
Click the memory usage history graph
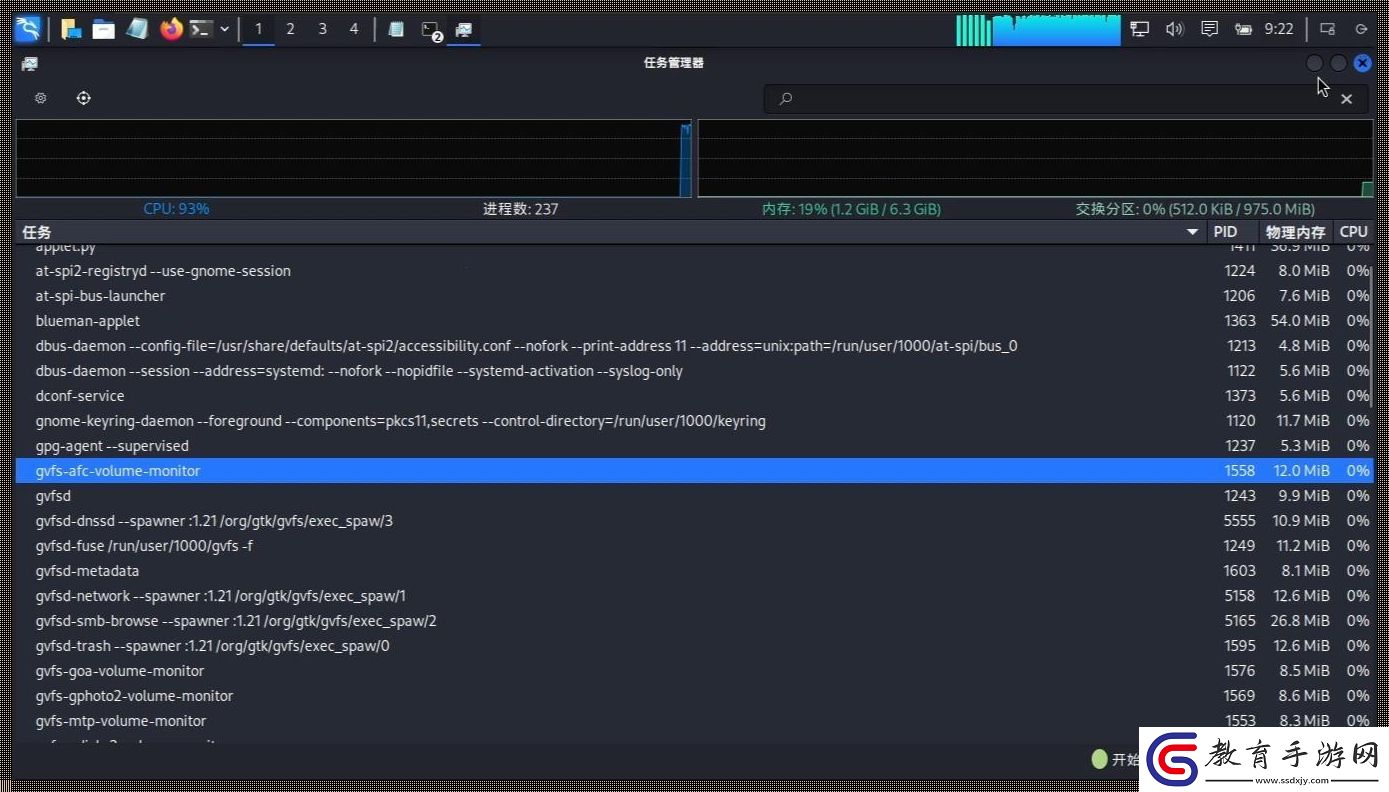[x=1035, y=158]
